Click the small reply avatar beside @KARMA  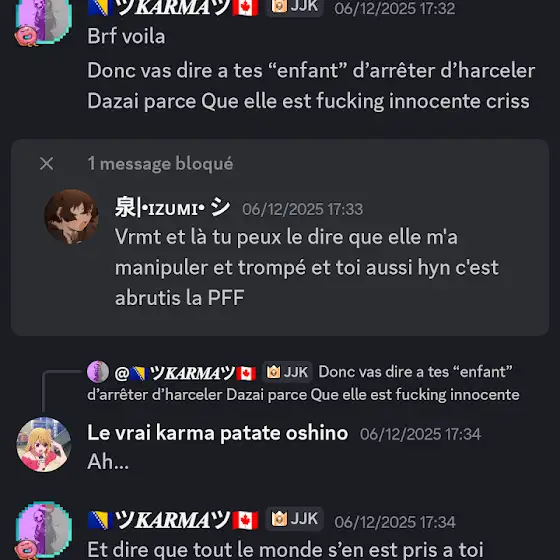(98, 372)
